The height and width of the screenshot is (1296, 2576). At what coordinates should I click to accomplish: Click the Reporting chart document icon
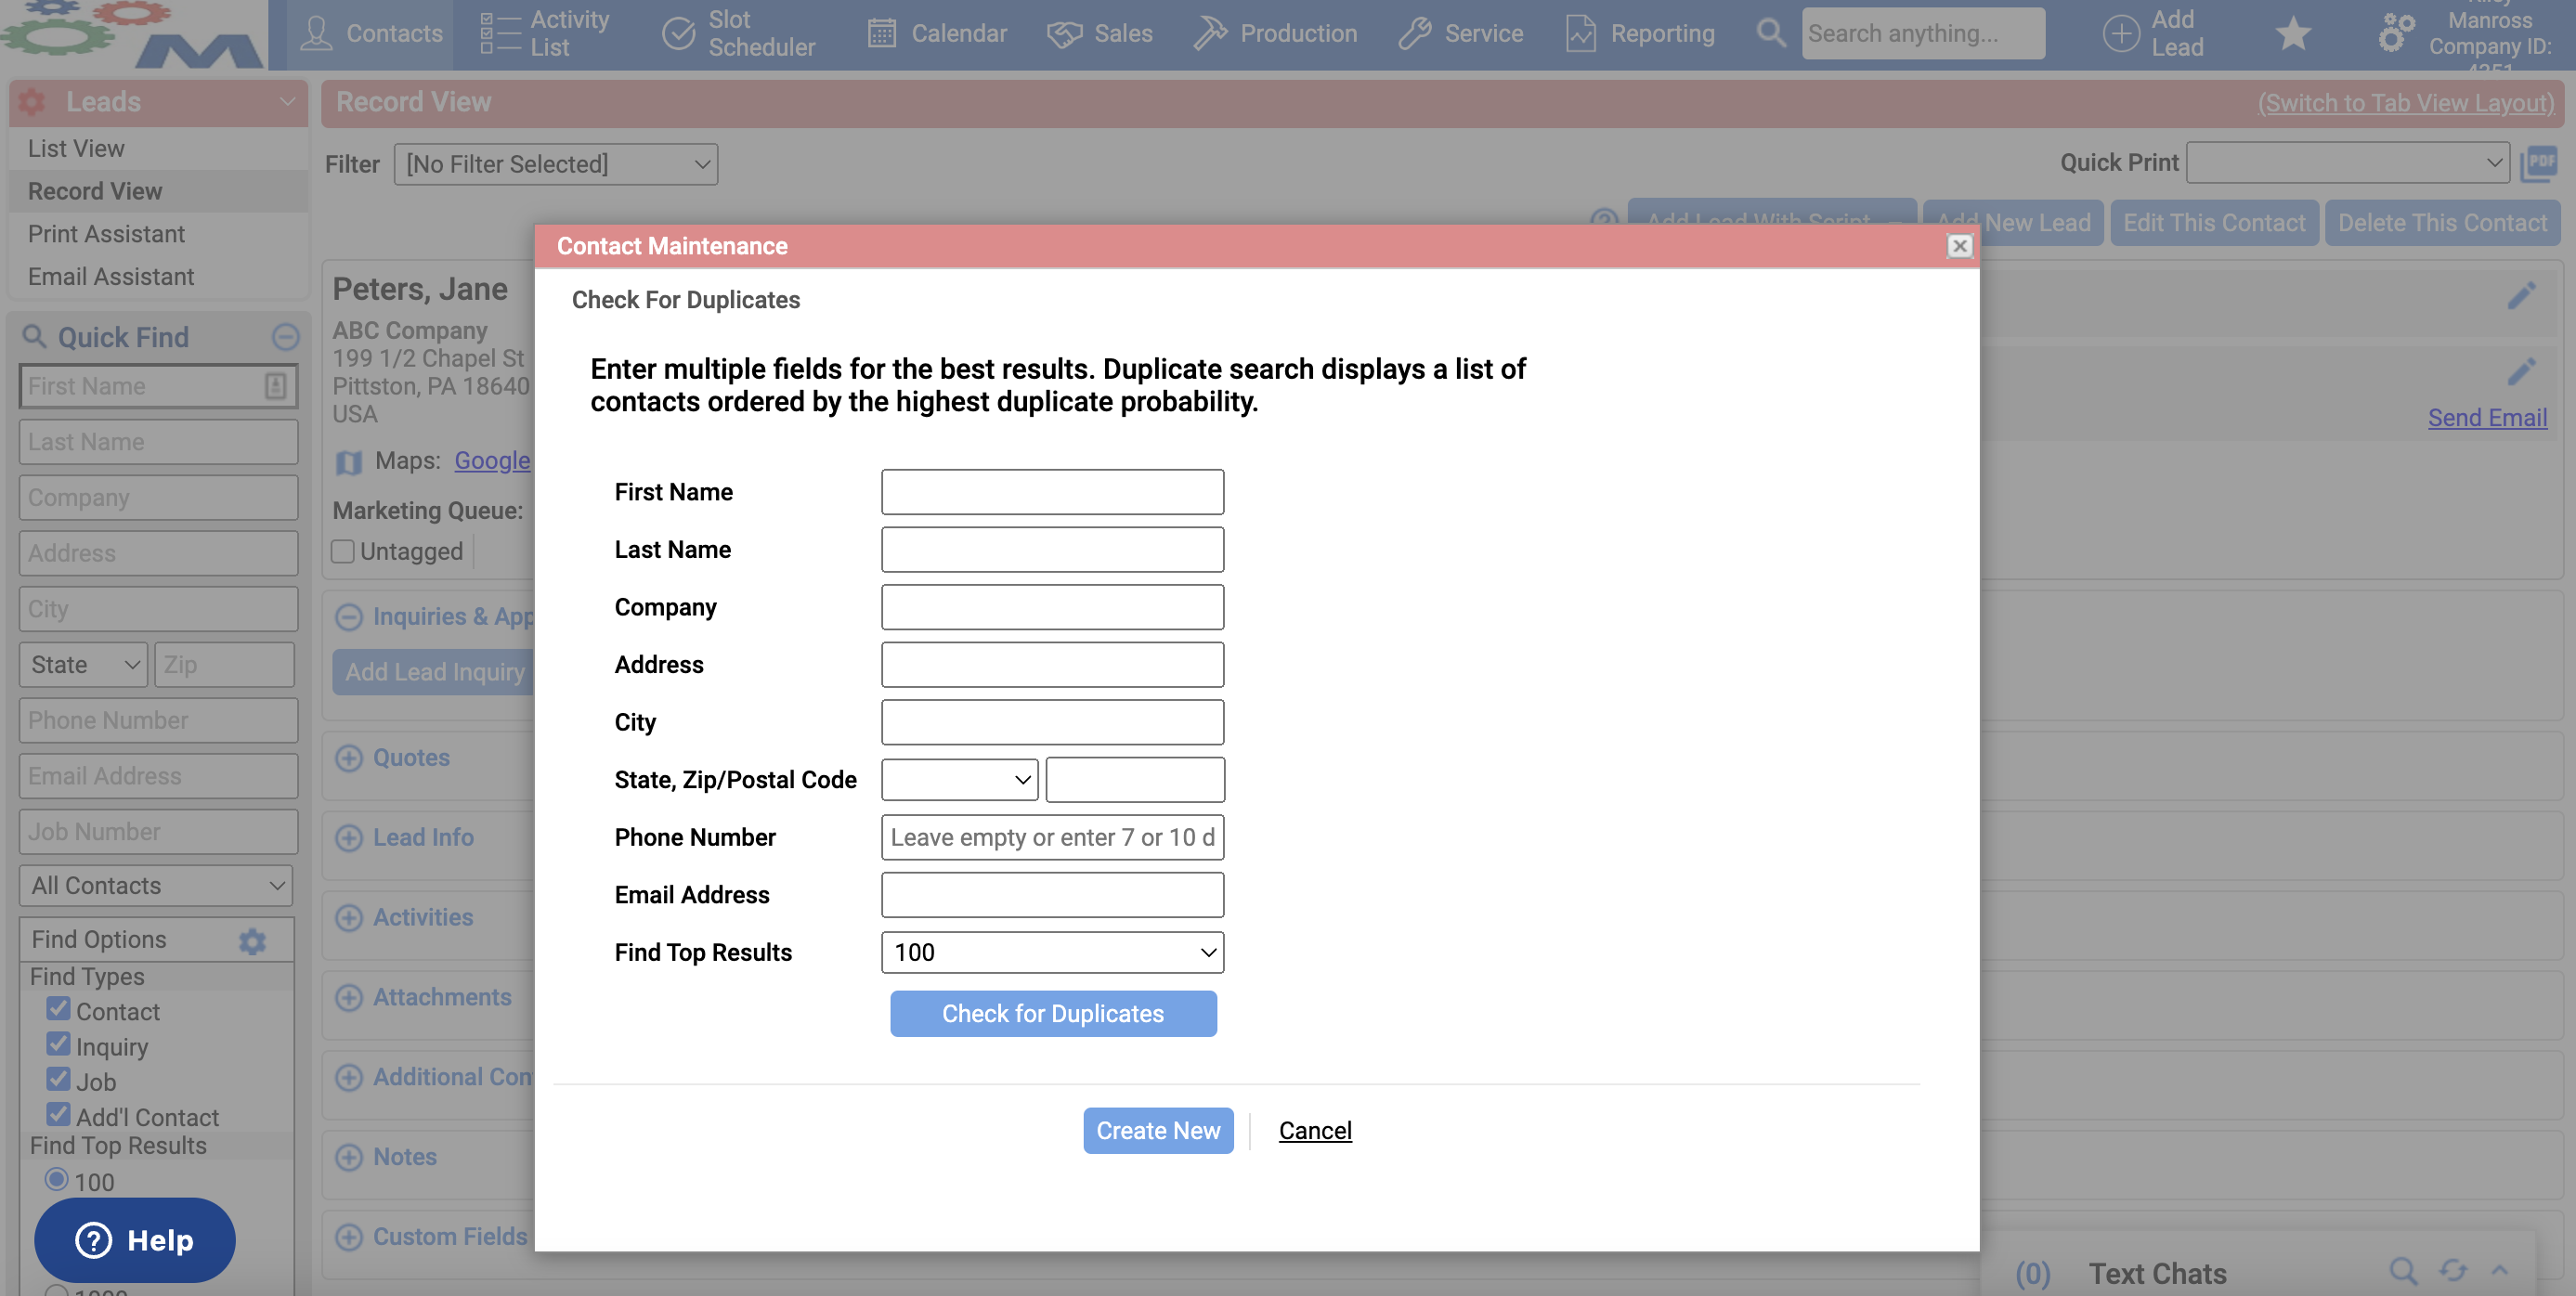[x=1580, y=33]
